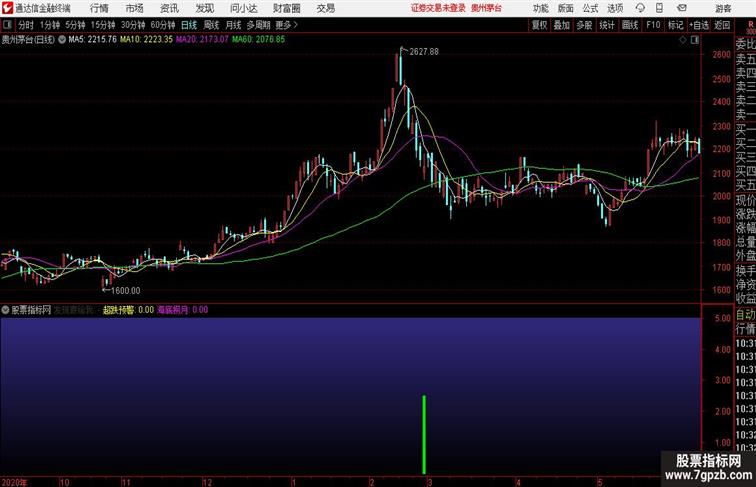Screen dimensions: 756x487
Task: Open the 版面 menu
Action: coord(566,9)
